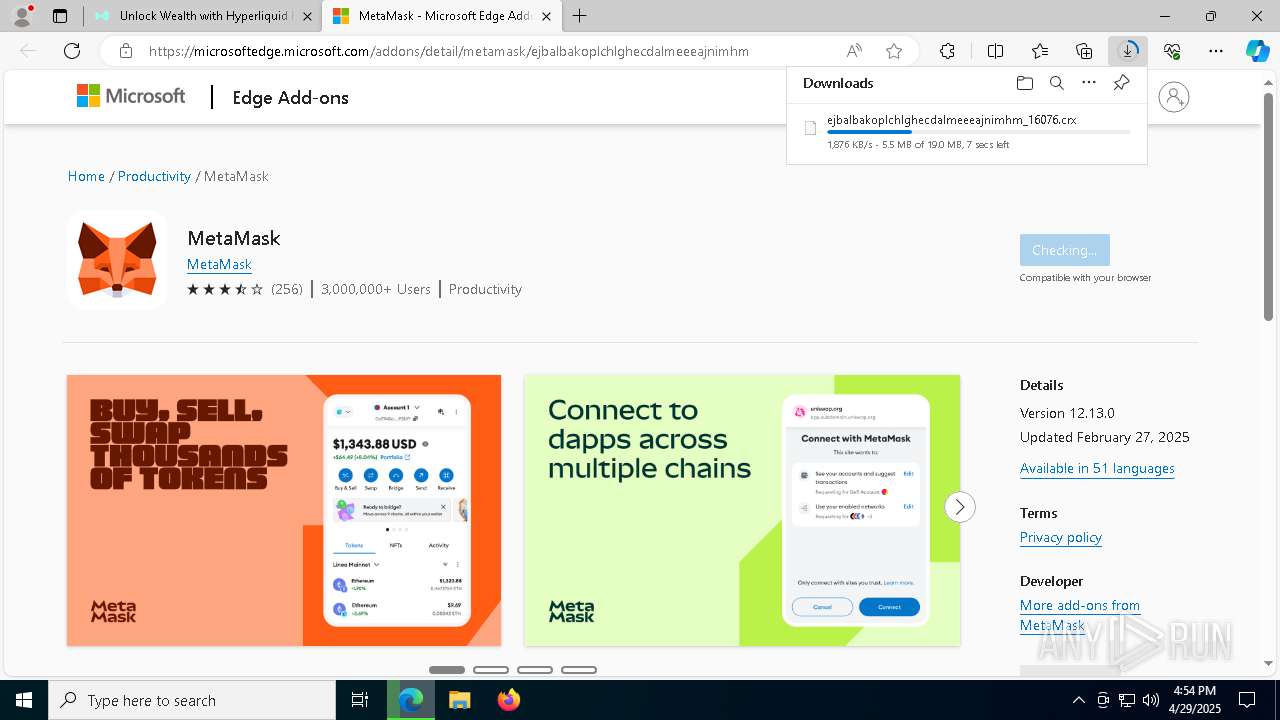Select the third carousel indicator
Image resolution: width=1280 pixels, height=720 pixels.
coord(535,670)
